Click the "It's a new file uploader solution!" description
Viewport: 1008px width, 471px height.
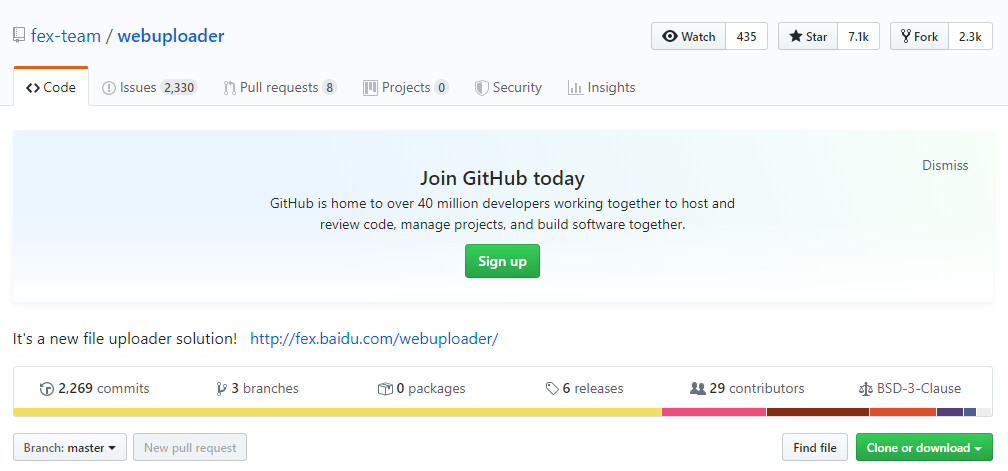(125, 338)
